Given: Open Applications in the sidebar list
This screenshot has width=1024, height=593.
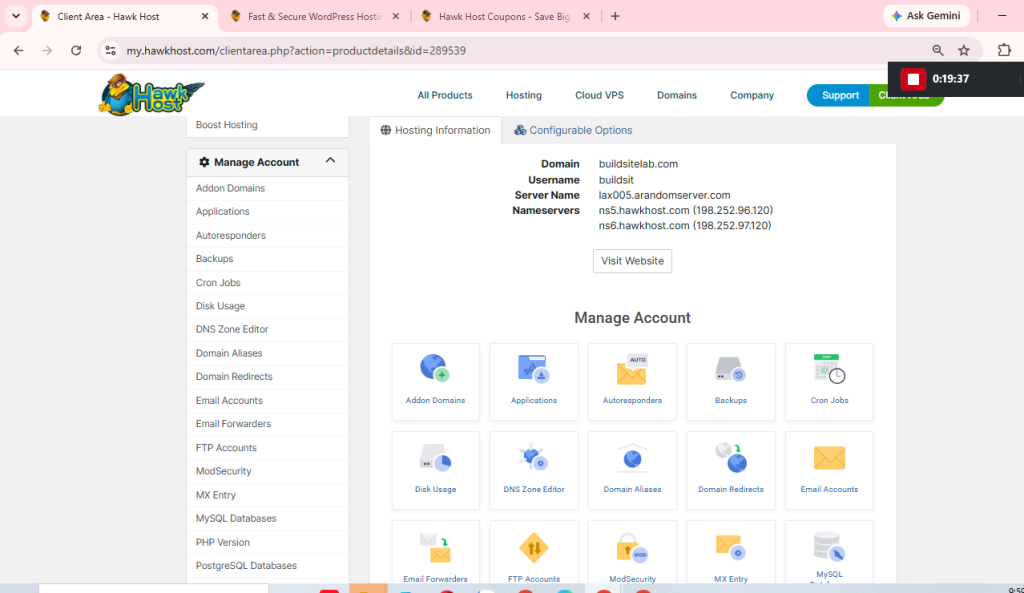Looking at the screenshot, I should click(267, 212).
